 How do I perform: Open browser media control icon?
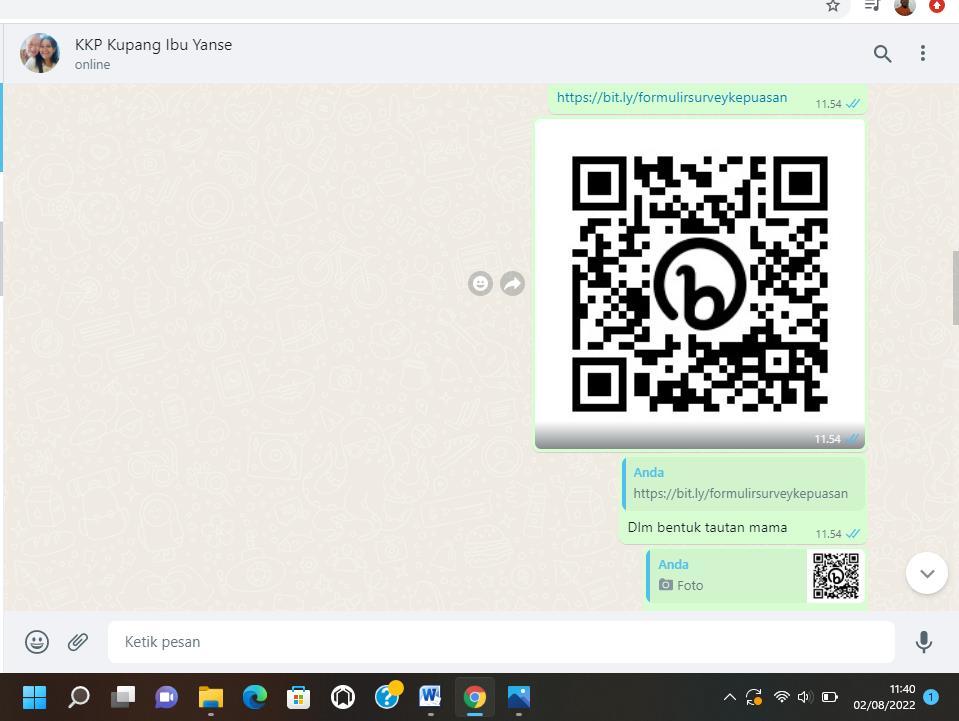click(872, 6)
